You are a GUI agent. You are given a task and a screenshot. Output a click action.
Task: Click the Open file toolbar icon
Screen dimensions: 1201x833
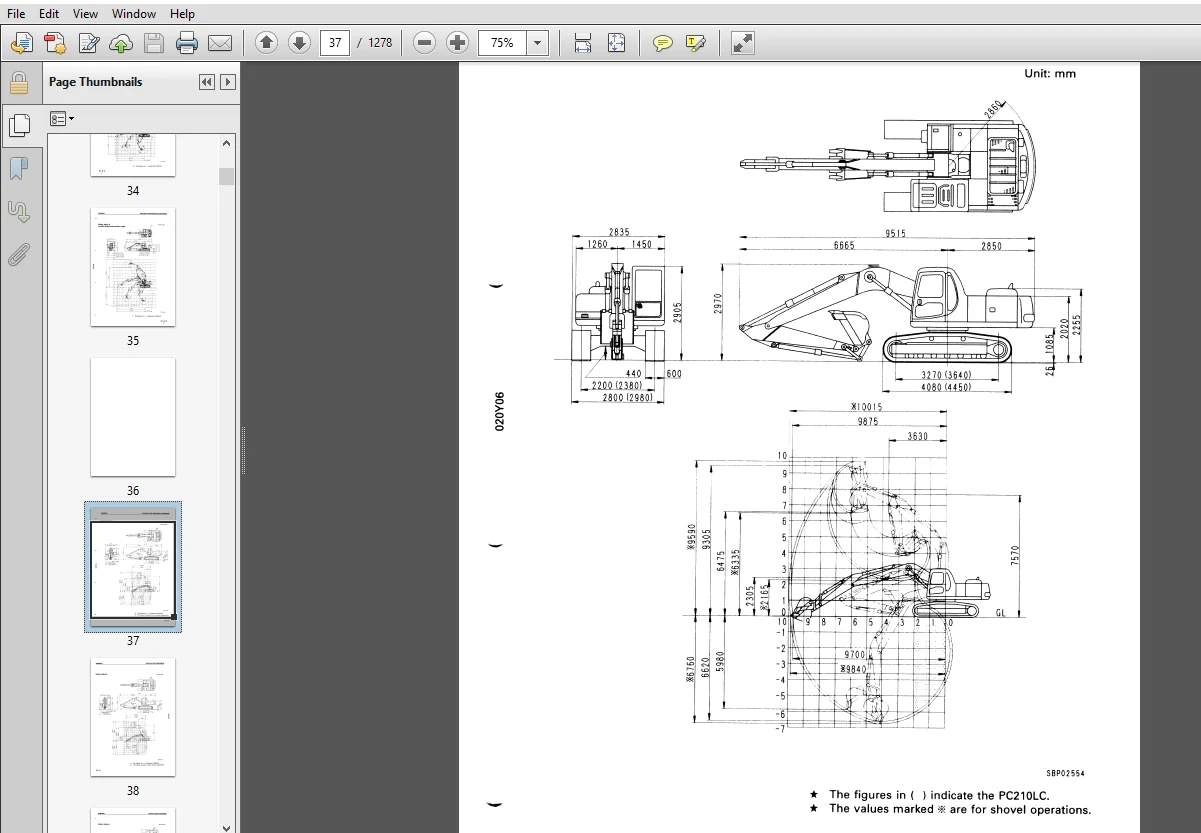(22, 43)
